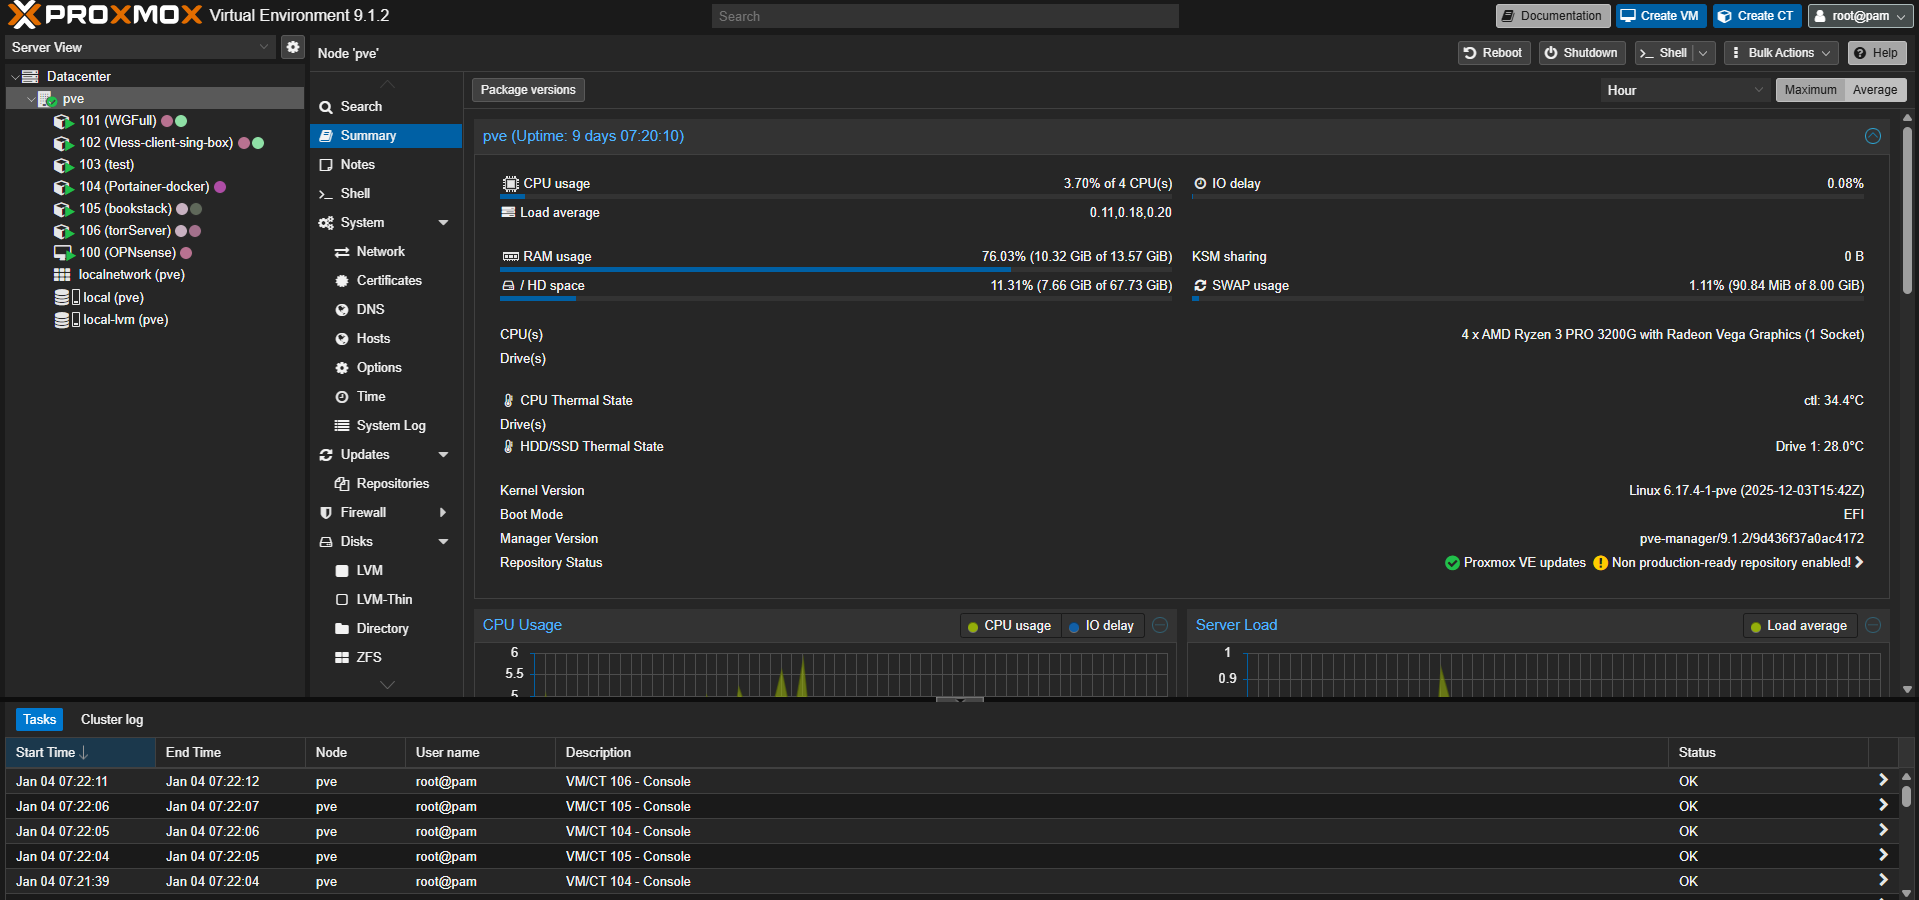Click the Package versions button
The image size is (1919, 900).
[528, 90]
